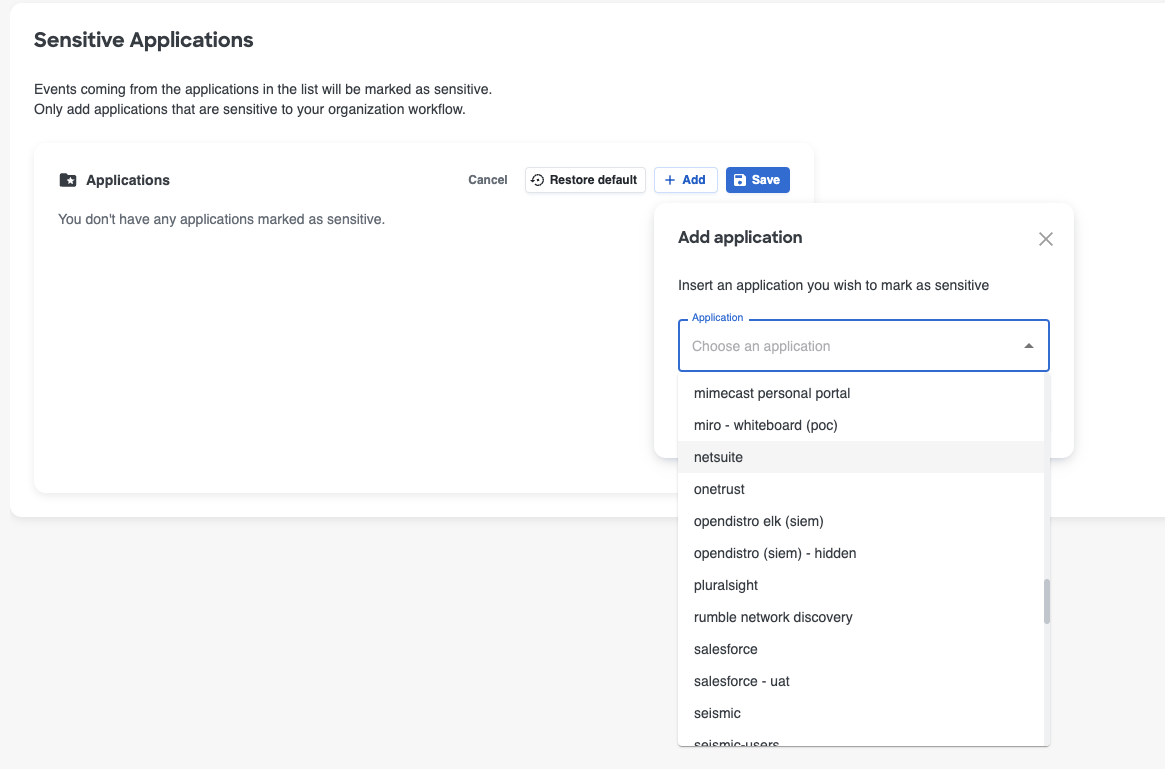Select salesforce application
The image size is (1165, 769).
pyautogui.click(x=725, y=649)
